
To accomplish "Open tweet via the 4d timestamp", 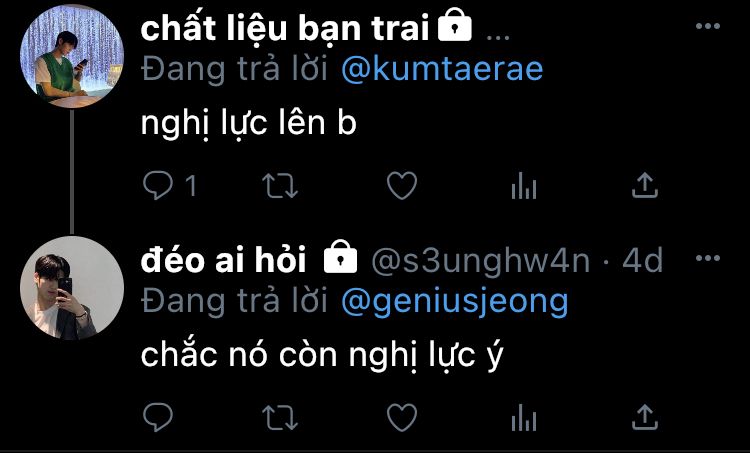I will coord(642,261).
